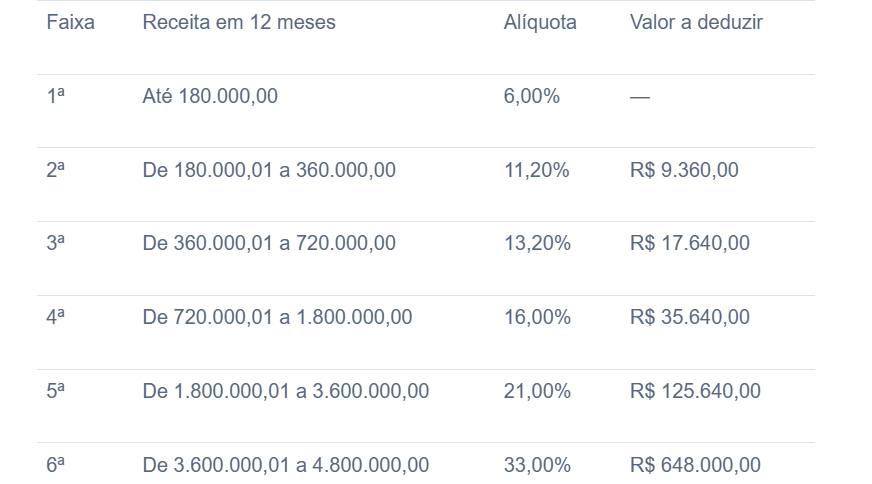Click the 2ª faixa row label
872x484 pixels.
56,170
